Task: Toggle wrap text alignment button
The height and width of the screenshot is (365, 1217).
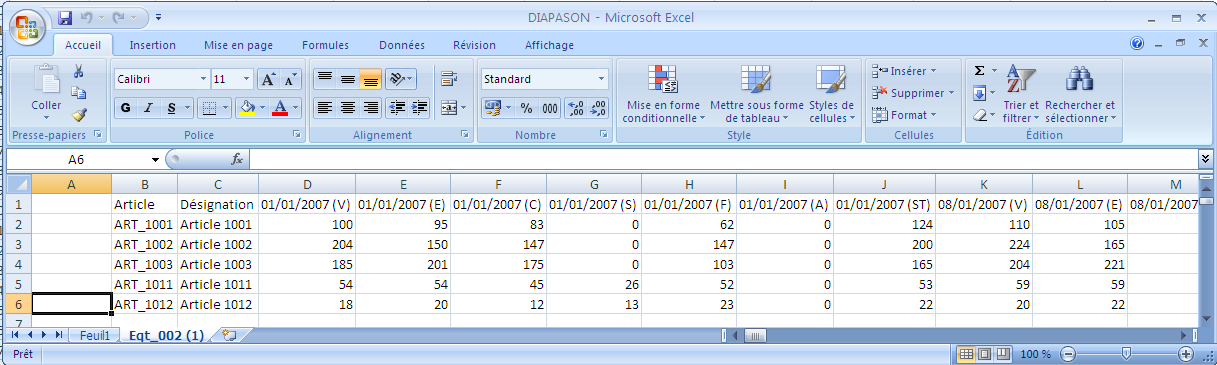Action: click(448, 79)
